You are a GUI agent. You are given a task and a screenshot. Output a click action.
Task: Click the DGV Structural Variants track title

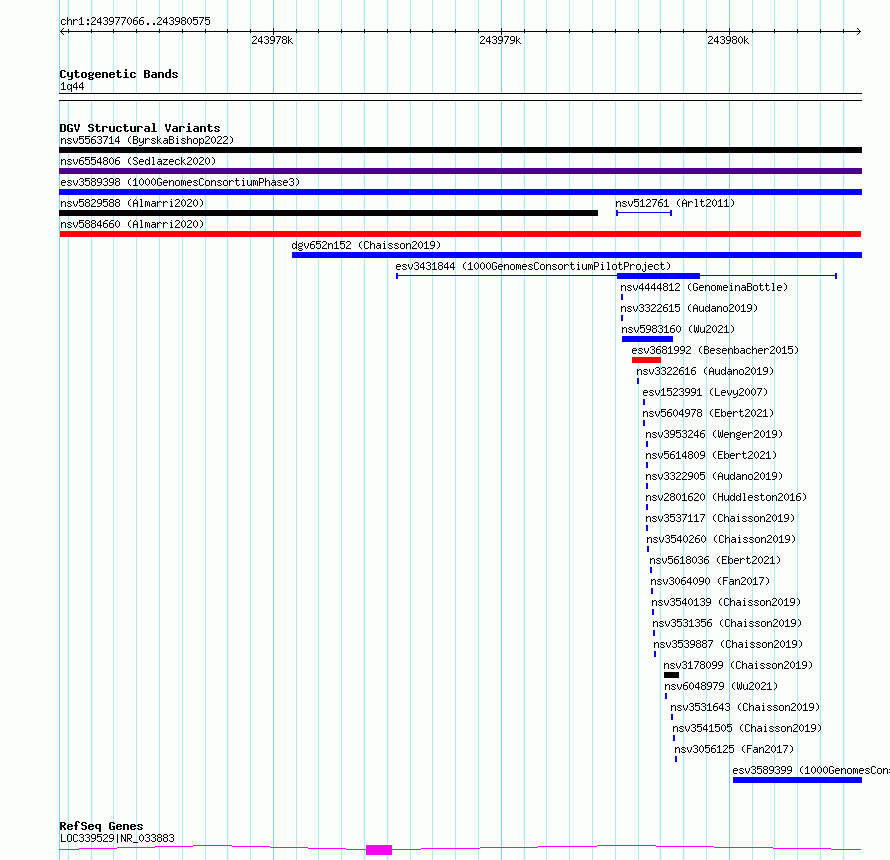pos(140,128)
